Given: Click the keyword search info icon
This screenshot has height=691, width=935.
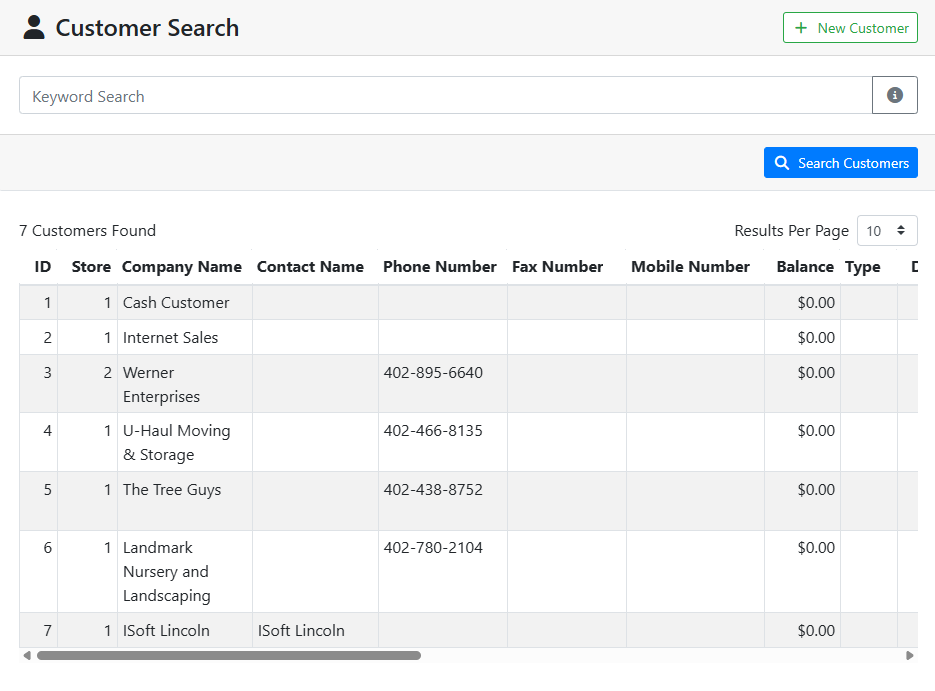Looking at the screenshot, I should point(894,95).
